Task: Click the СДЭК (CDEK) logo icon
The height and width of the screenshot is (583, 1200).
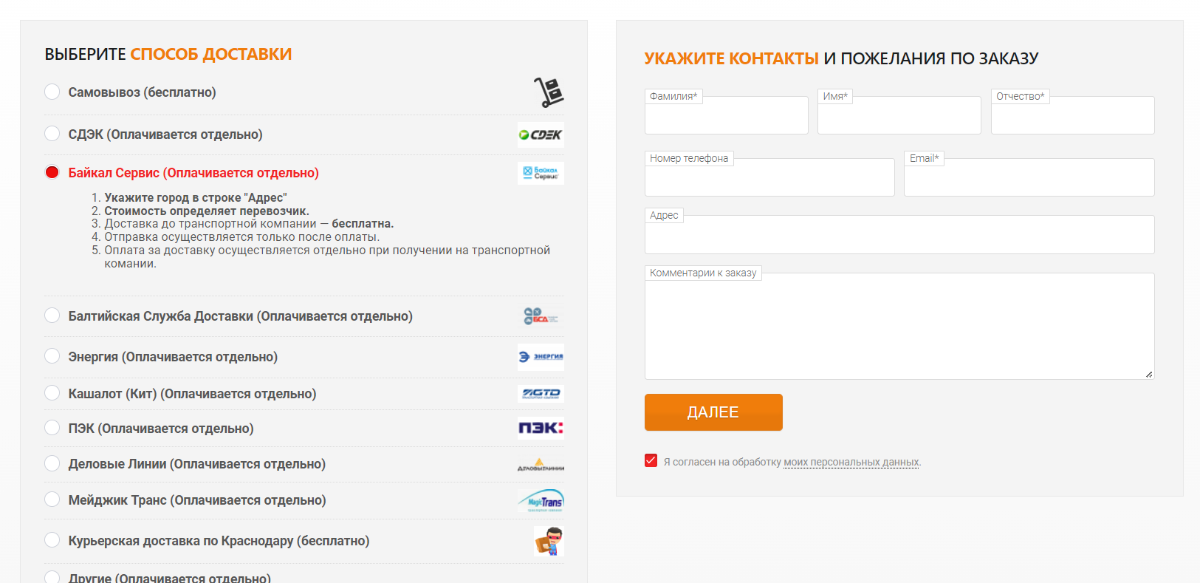Action: (541, 134)
